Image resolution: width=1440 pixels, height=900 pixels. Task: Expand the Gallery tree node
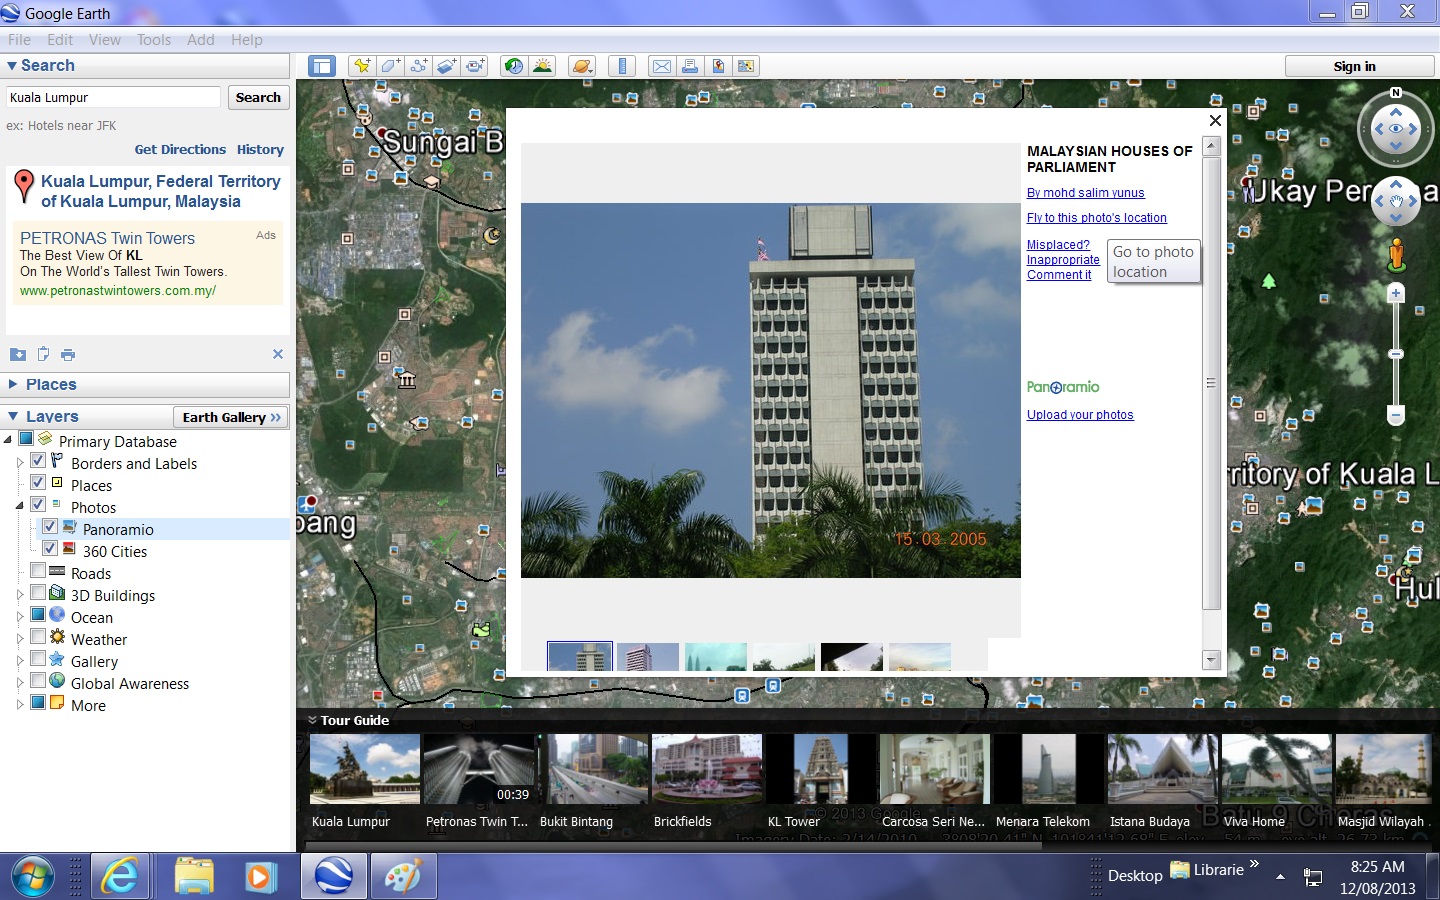coord(20,661)
